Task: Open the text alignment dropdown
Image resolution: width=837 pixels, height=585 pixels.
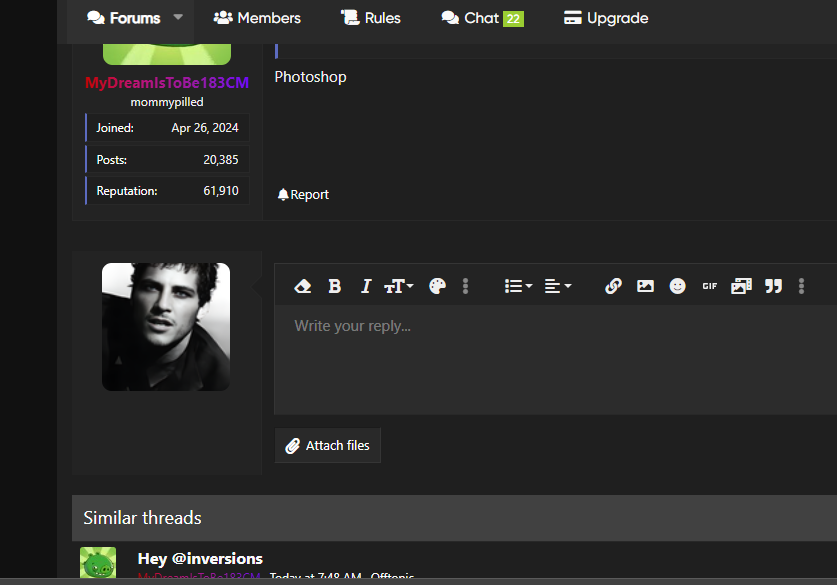Action: (x=557, y=286)
